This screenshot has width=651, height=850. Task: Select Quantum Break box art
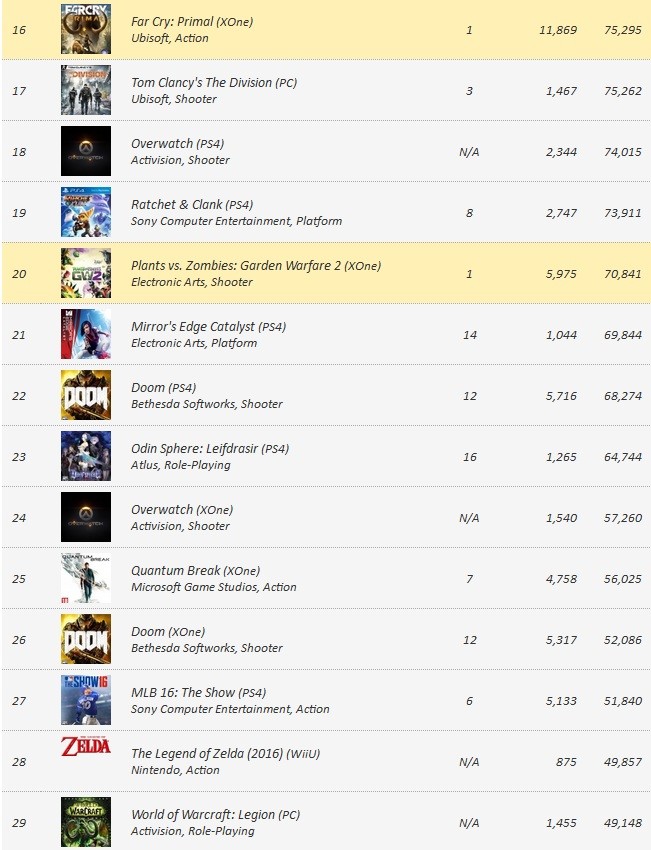pos(86,578)
